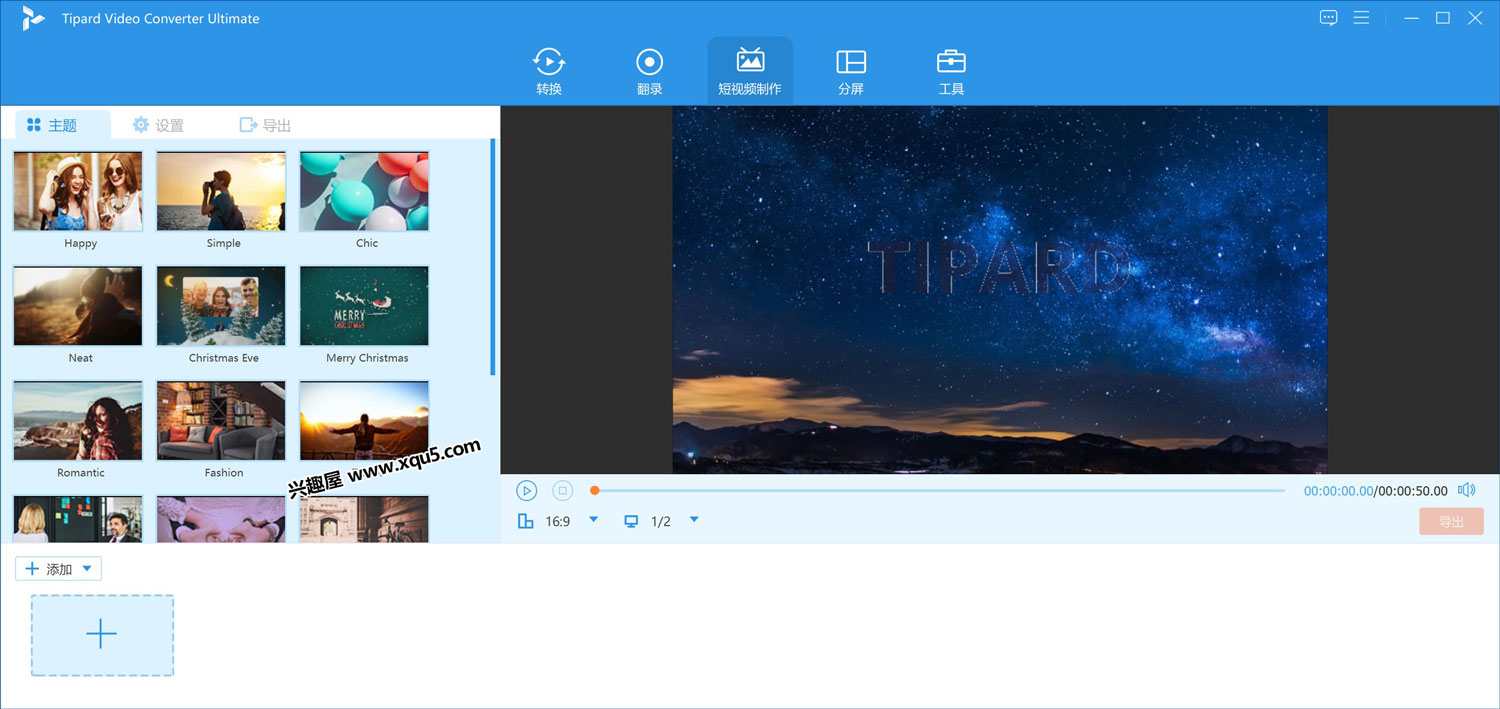Click the large plus placeholder to add media
The height and width of the screenshot is (709, 1500).
[x=102, y=635]
